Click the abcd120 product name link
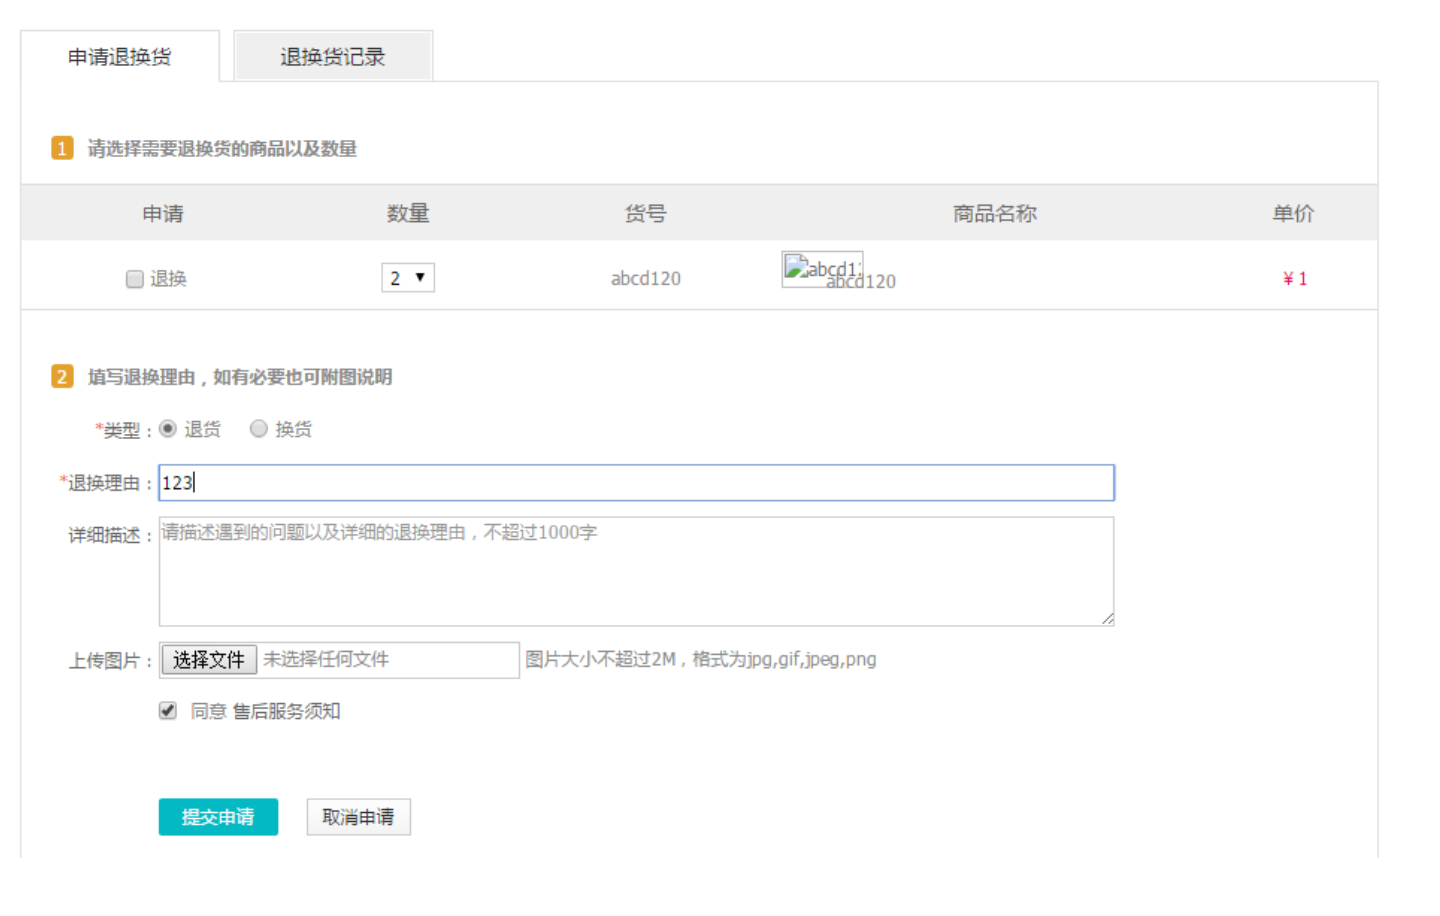Viewport: 1440px width, 916px height. [x=861, y=282]
